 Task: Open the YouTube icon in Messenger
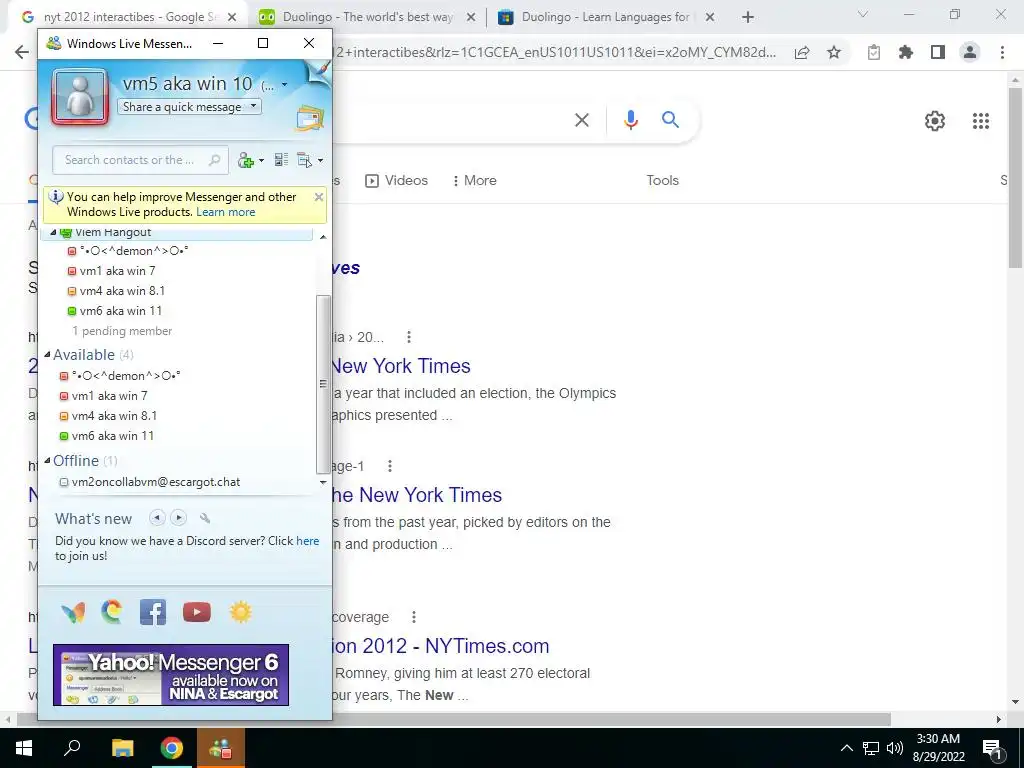[197, 612]
